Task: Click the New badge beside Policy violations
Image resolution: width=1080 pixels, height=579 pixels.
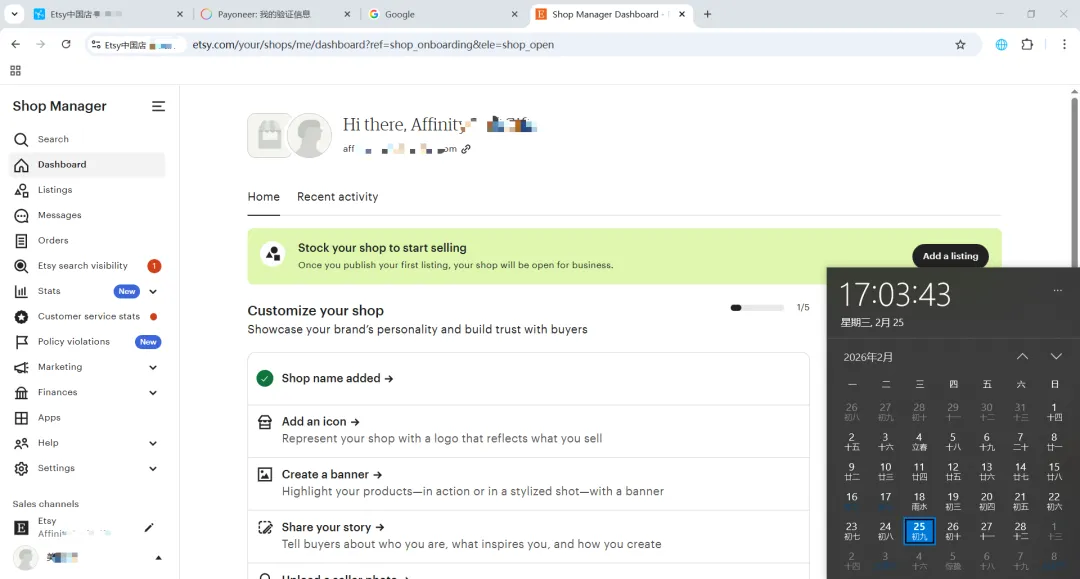Action: [x=148, y=342]
